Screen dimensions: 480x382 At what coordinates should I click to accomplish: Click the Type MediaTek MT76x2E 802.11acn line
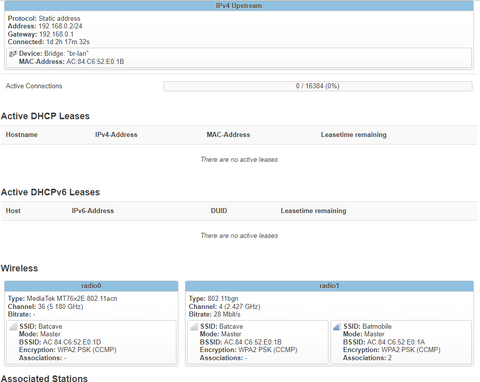(x=62, y=298)
